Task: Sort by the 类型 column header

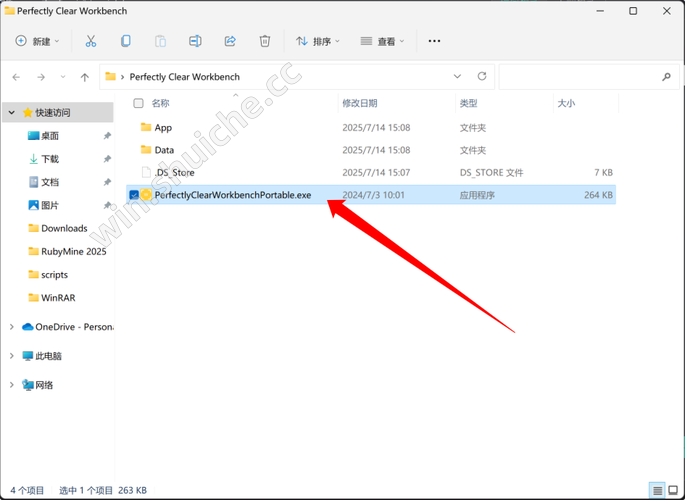Action: pyautogui.click(x=468, y=103)
